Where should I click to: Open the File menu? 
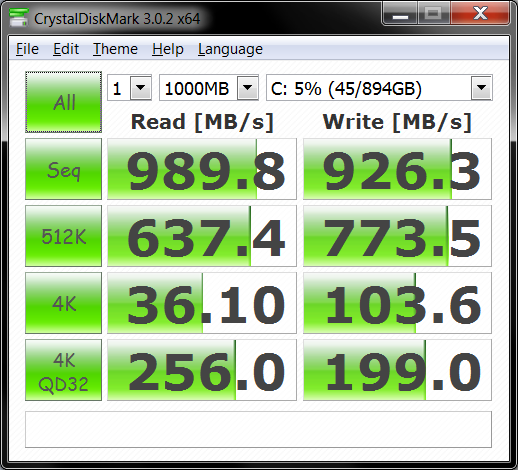[x=27, y=49]
